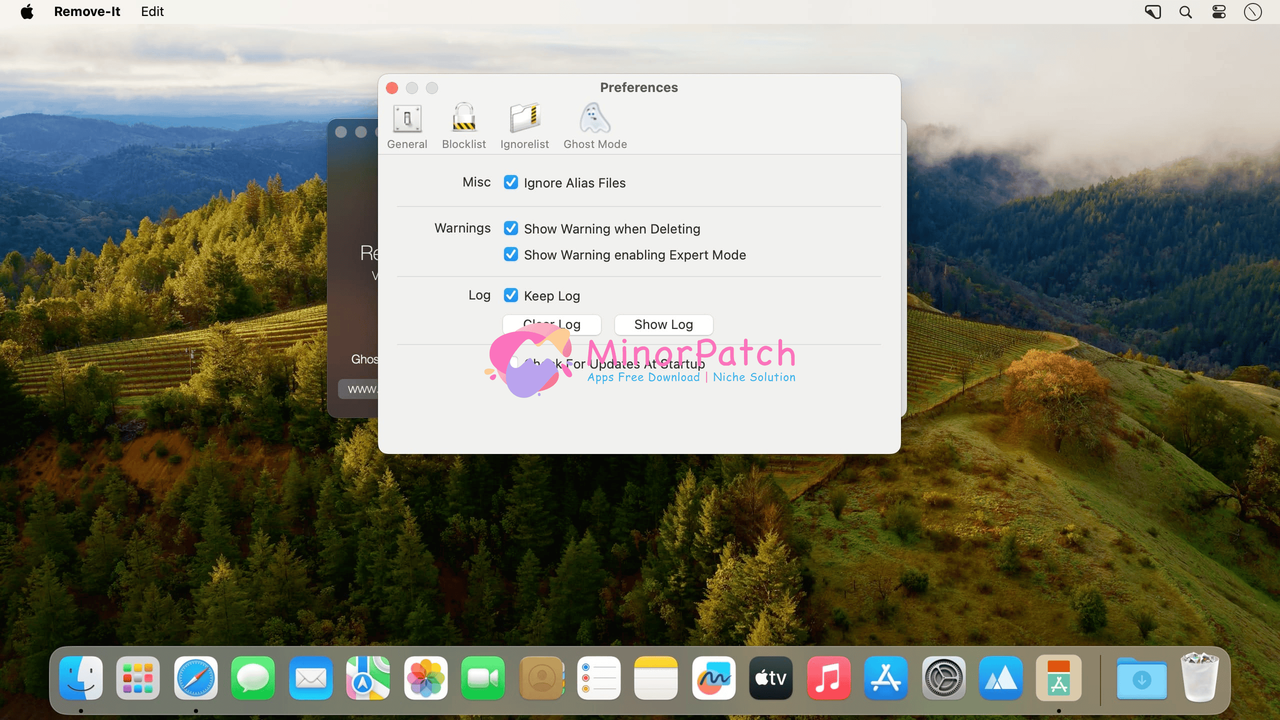This screenshot has width=1280, height=720.
Task: Open Maps from the Dock
Action: click(x=368, y=678)
